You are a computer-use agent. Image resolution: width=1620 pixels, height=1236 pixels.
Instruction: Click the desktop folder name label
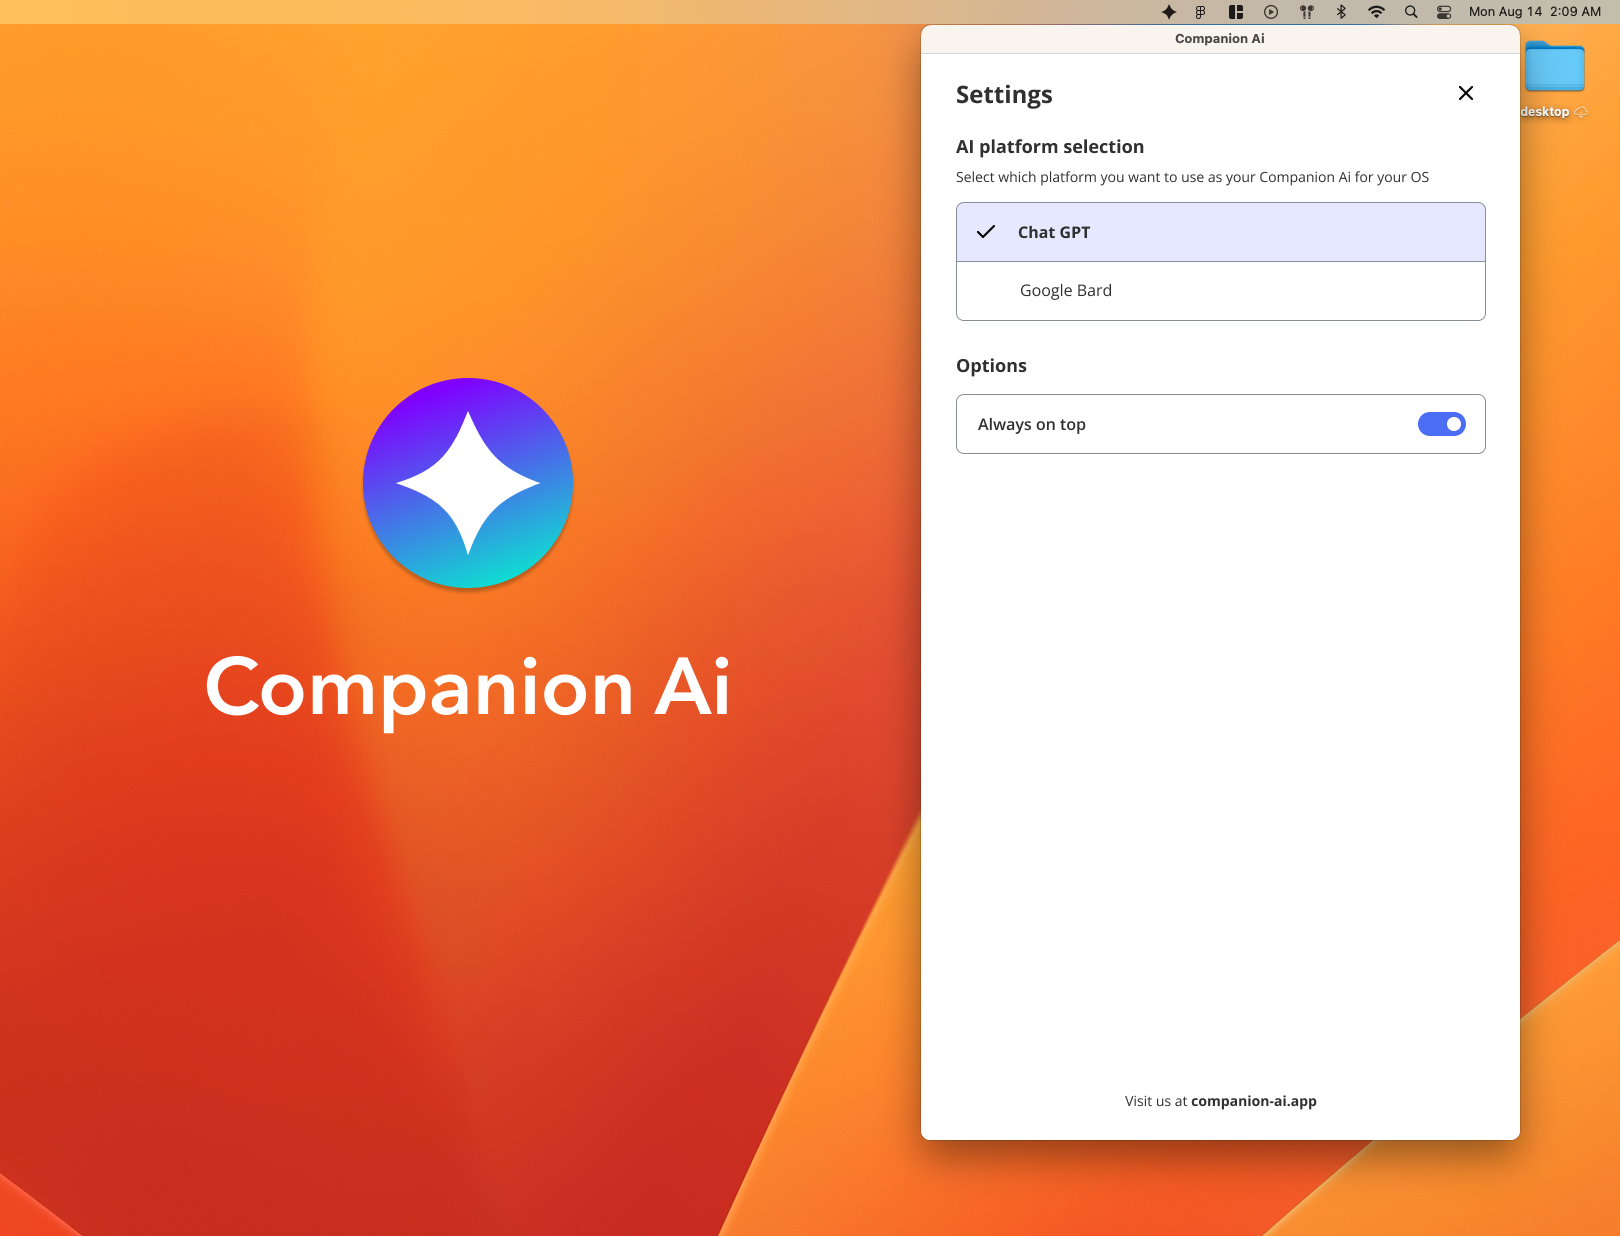coord(1545,112)
